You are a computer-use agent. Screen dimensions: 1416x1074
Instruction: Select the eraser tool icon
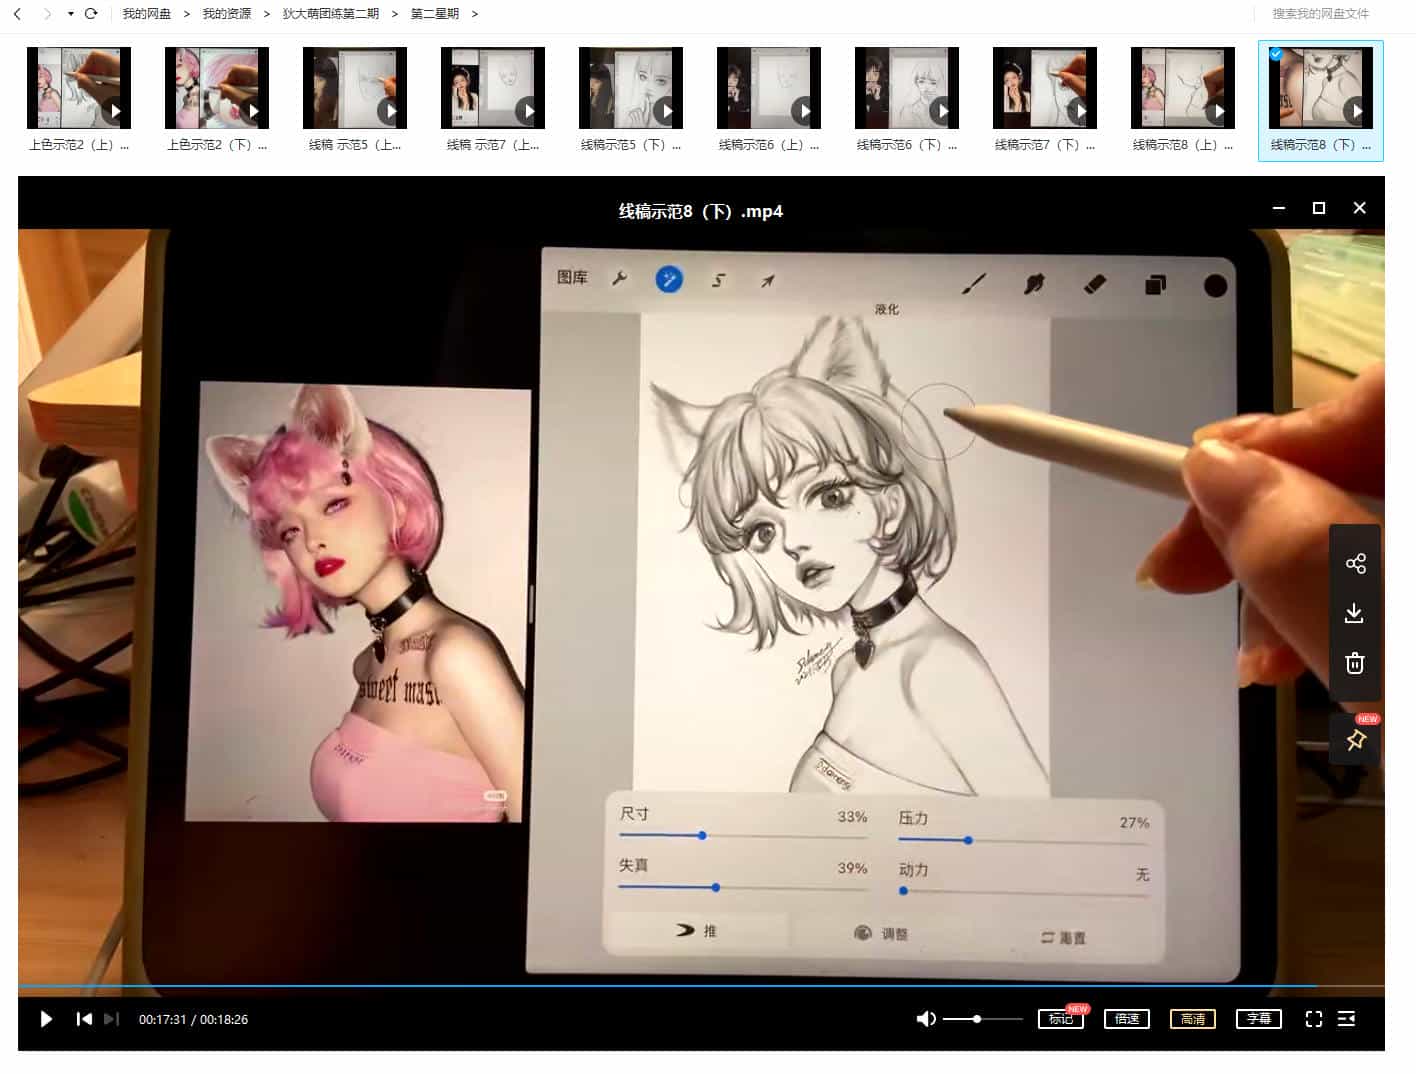(1093, 283)
